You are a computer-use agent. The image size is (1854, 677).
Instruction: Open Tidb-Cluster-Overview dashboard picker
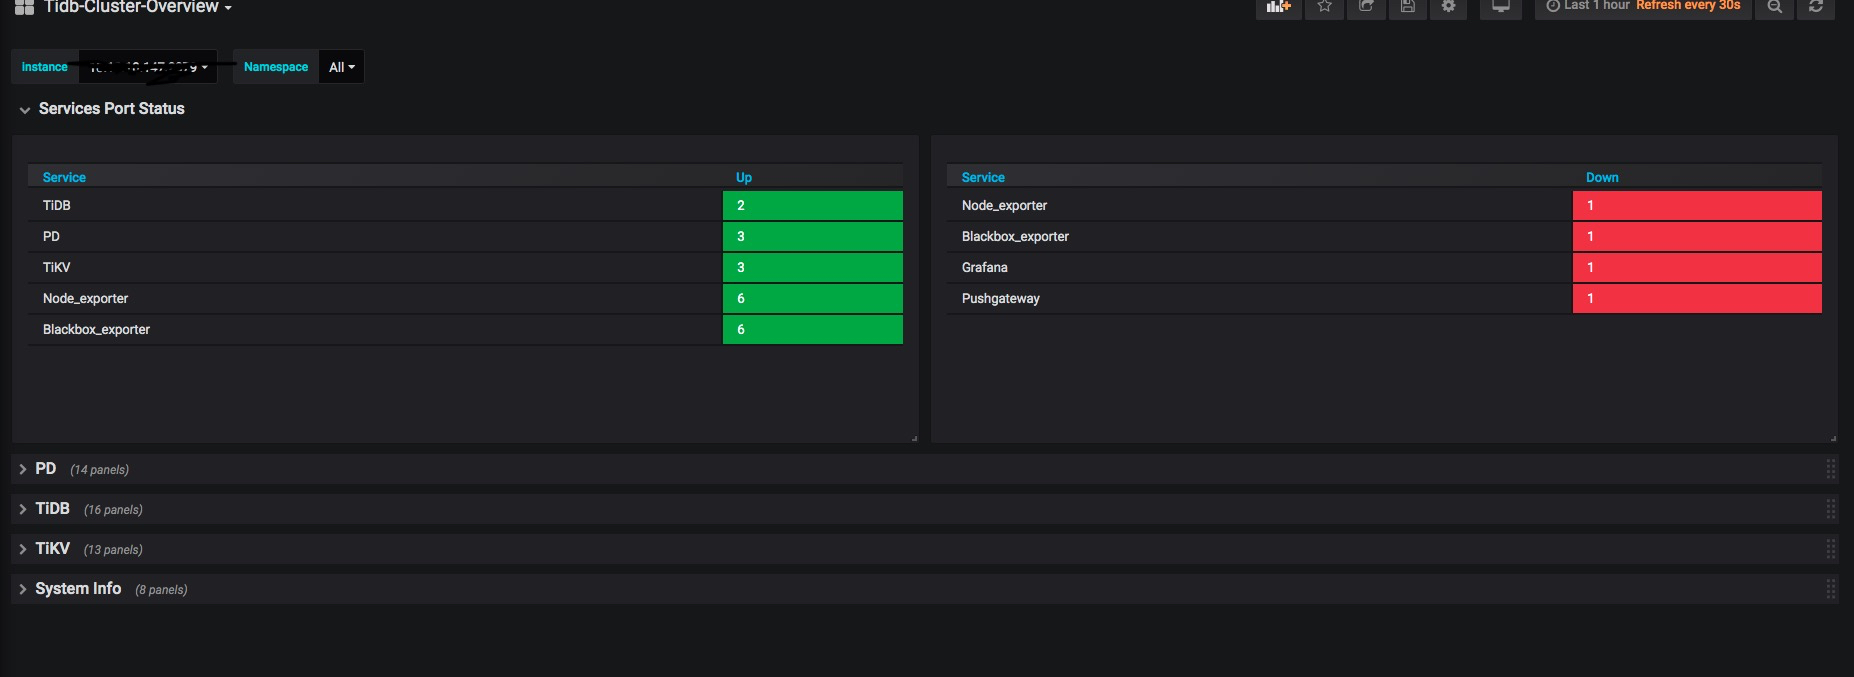click(137, 8)
